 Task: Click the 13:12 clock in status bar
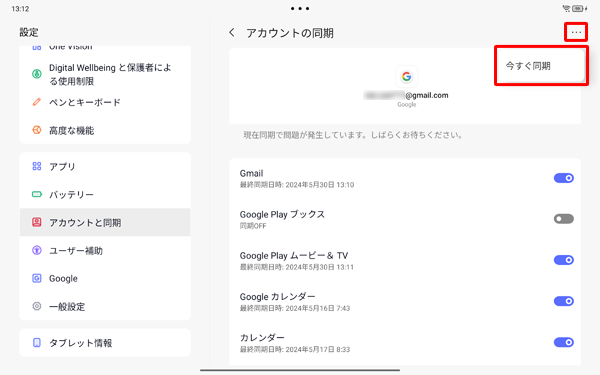pyautogui.click(x=20, y=9)
